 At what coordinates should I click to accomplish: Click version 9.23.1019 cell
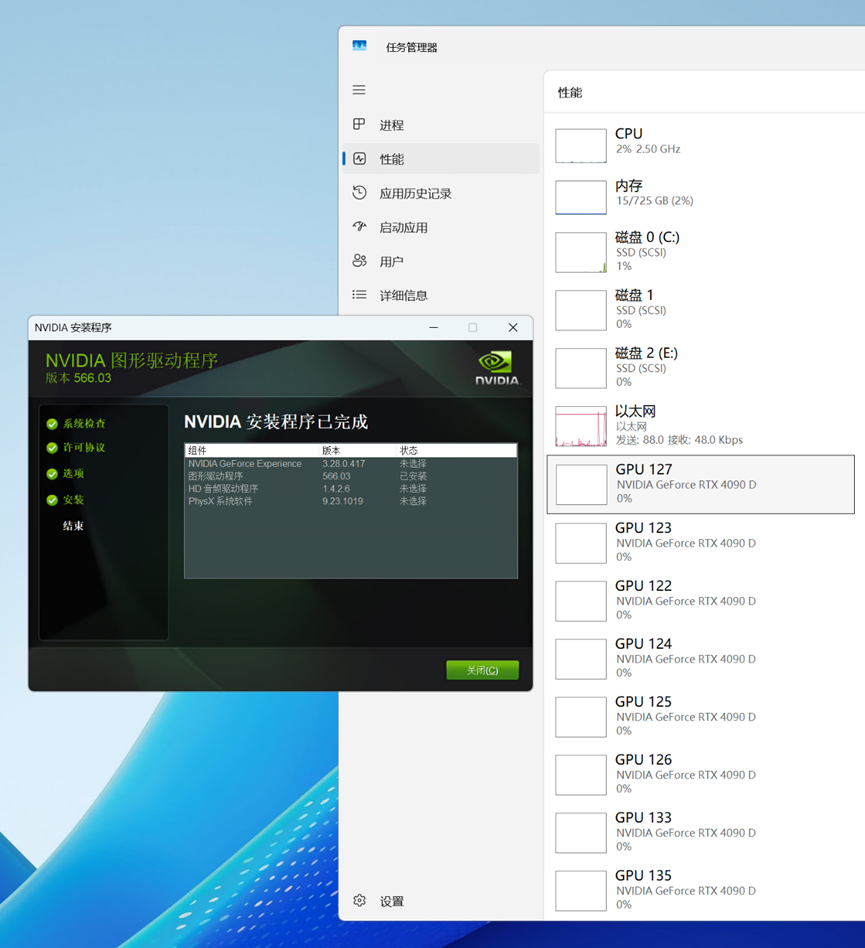[x=343, y=501]
